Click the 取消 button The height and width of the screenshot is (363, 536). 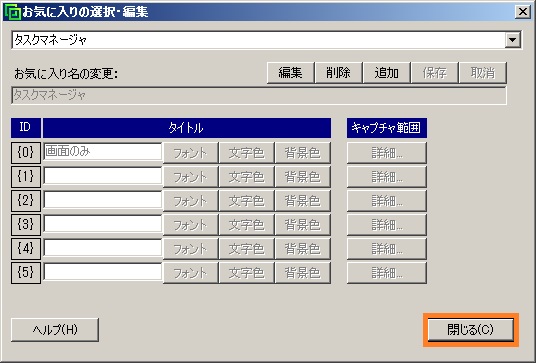483,73
